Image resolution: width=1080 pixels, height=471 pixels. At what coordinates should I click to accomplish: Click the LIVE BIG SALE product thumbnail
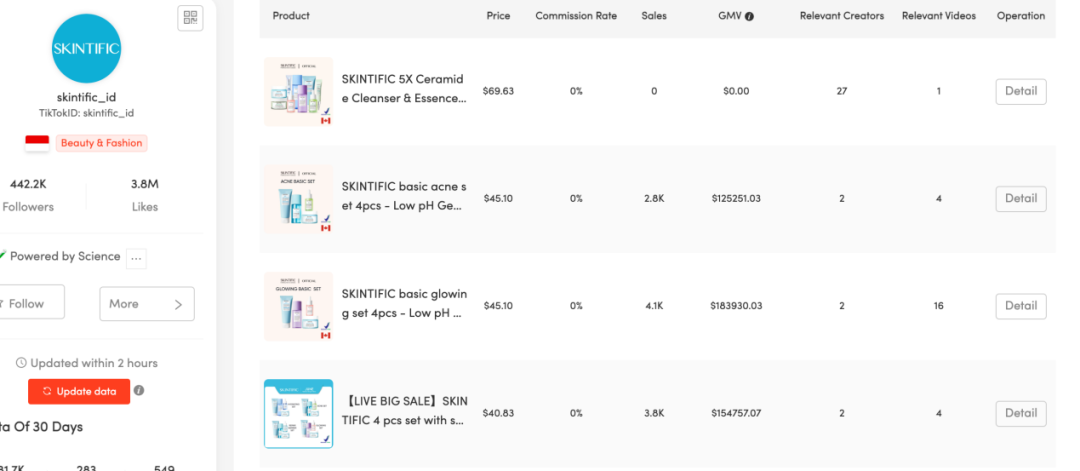(x=298, y=413)
